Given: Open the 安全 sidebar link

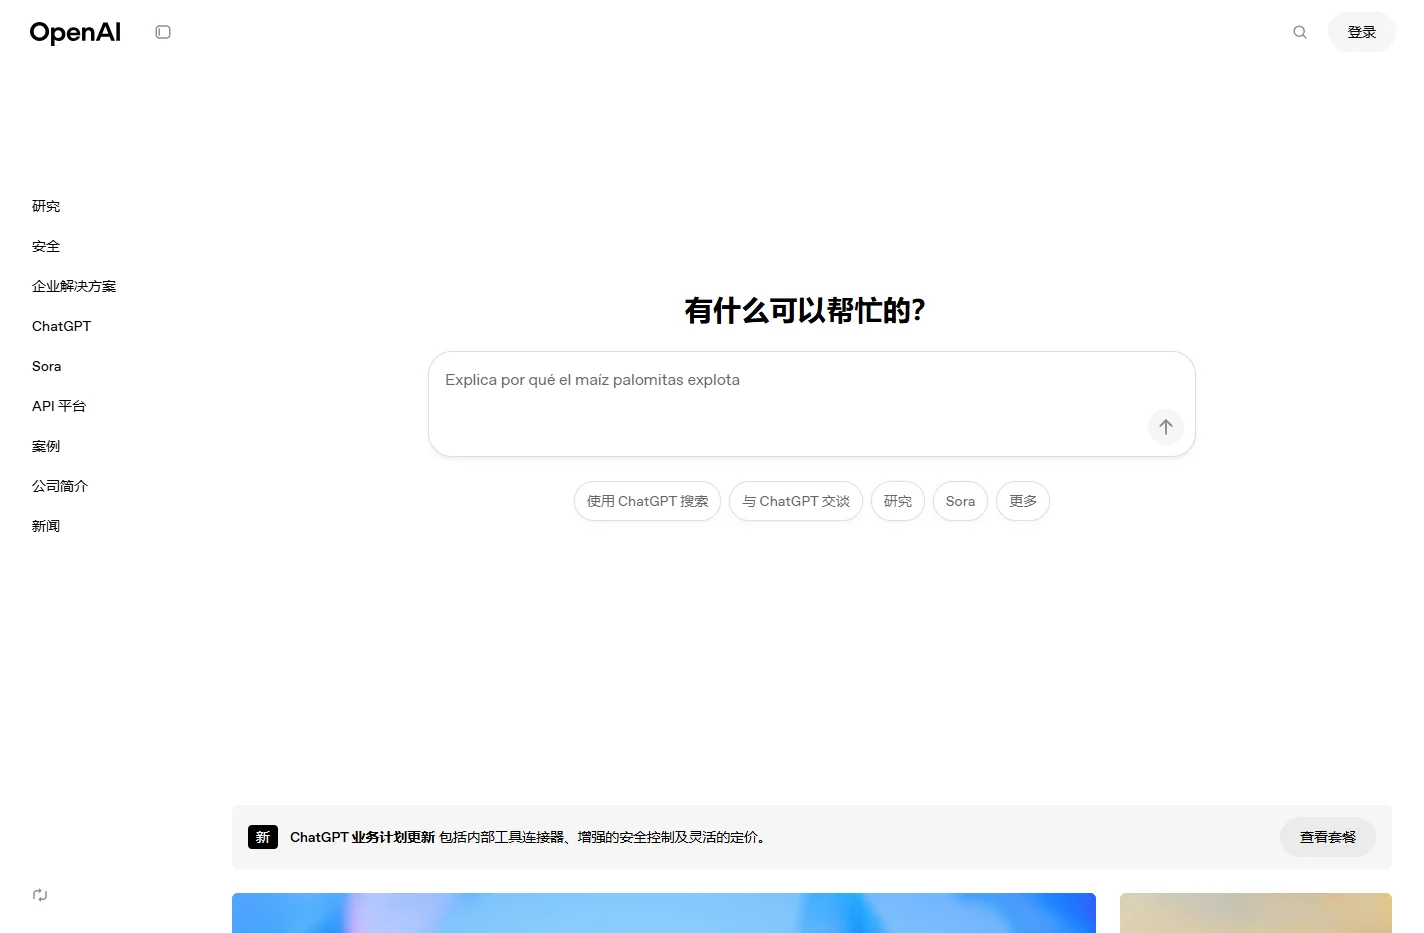Looking at the screenshot, I should (x=46, y=246).
